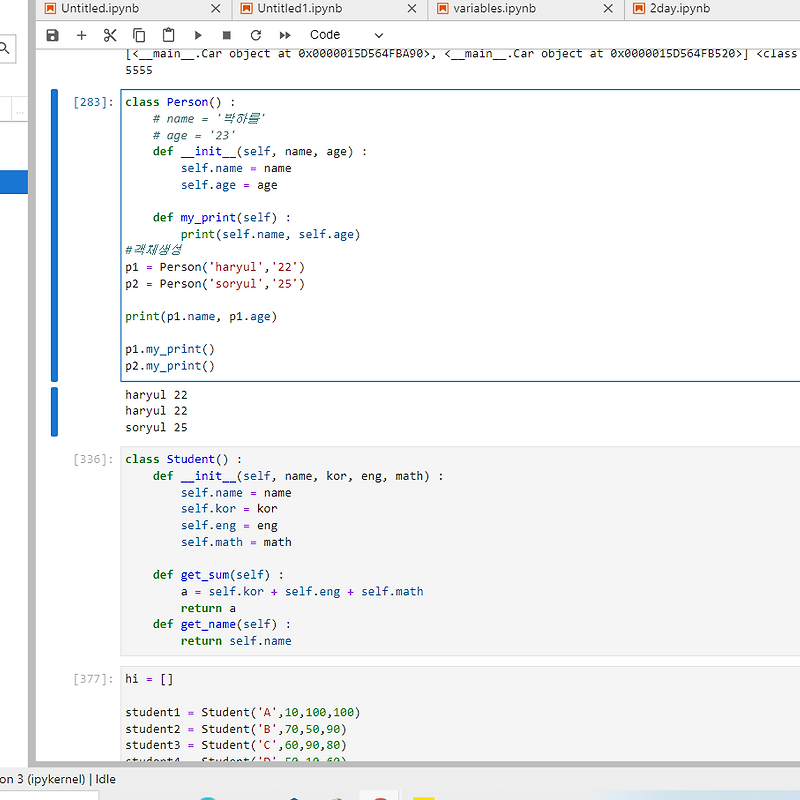Interrupt the kernel with the stop button
The height and width of the screenshot is (800, 800).
[227, 35]
